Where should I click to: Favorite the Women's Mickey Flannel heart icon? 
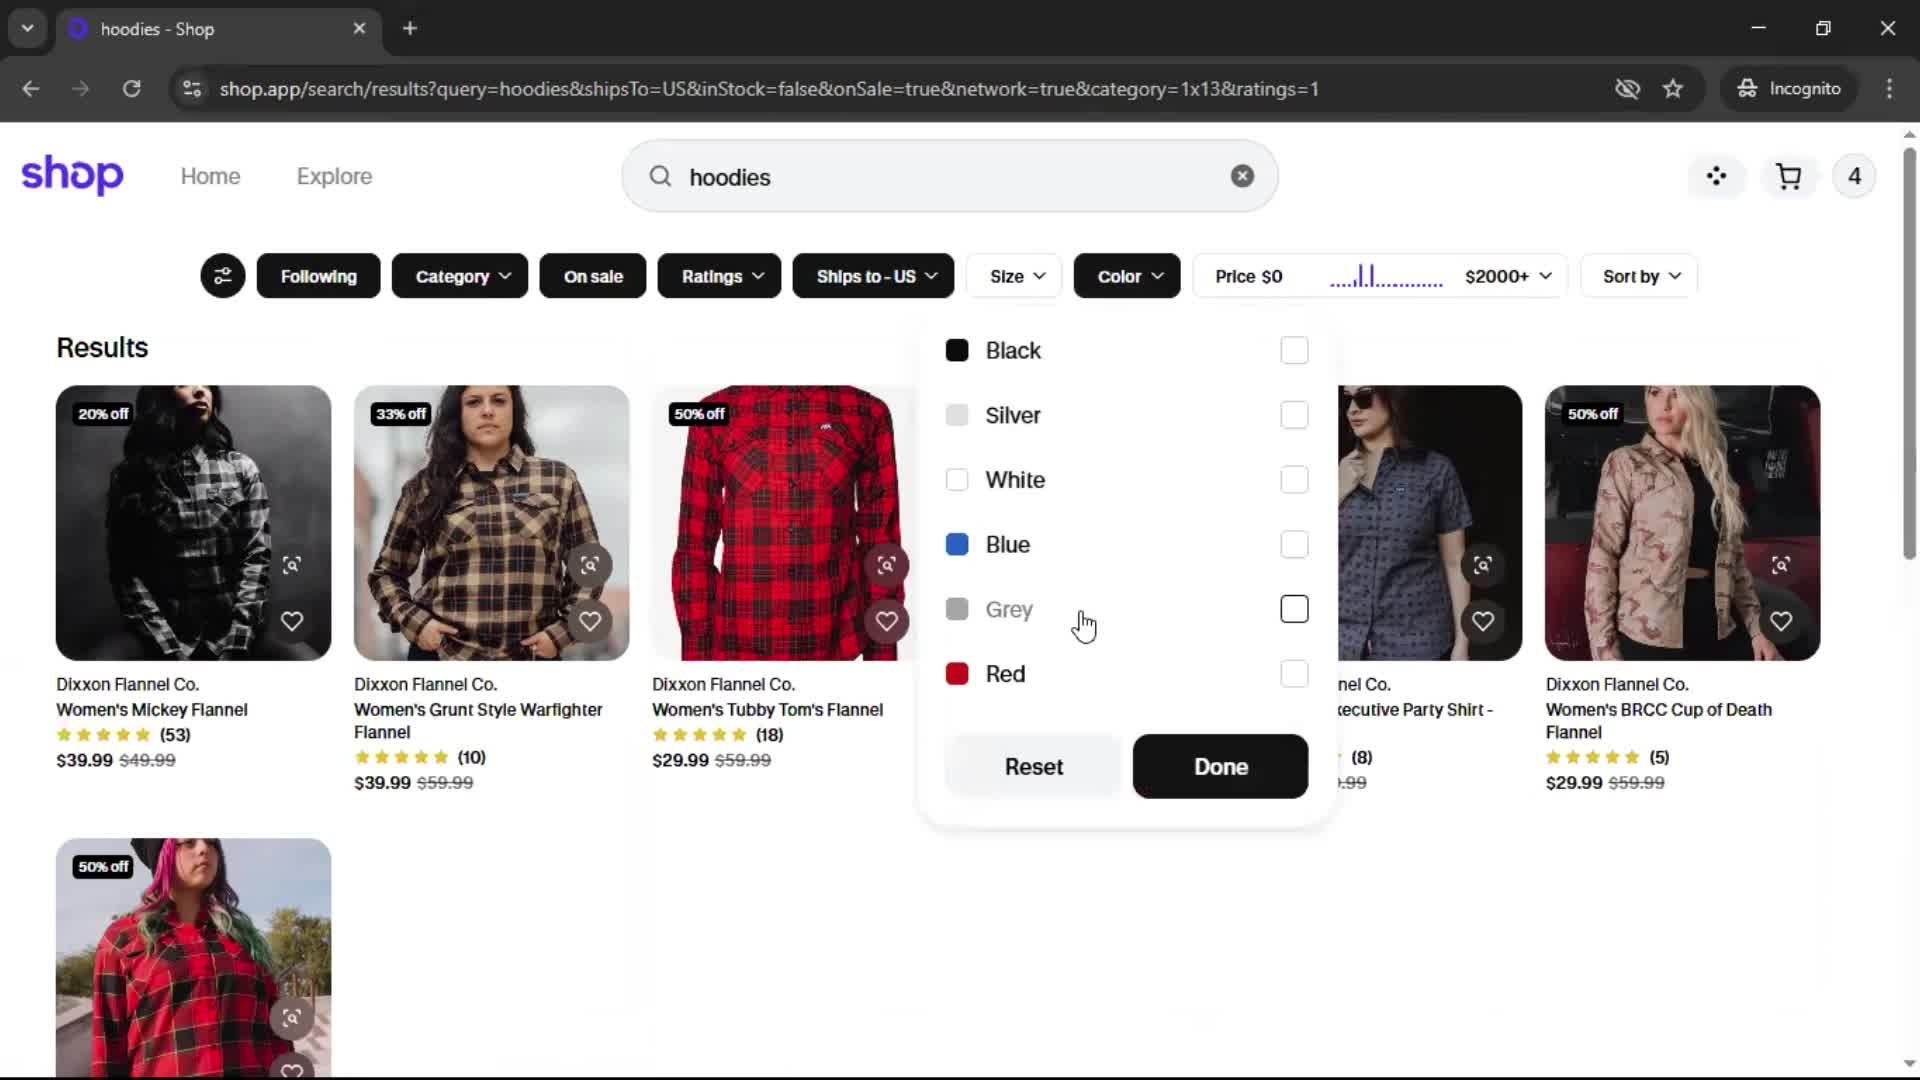(291, 621)
